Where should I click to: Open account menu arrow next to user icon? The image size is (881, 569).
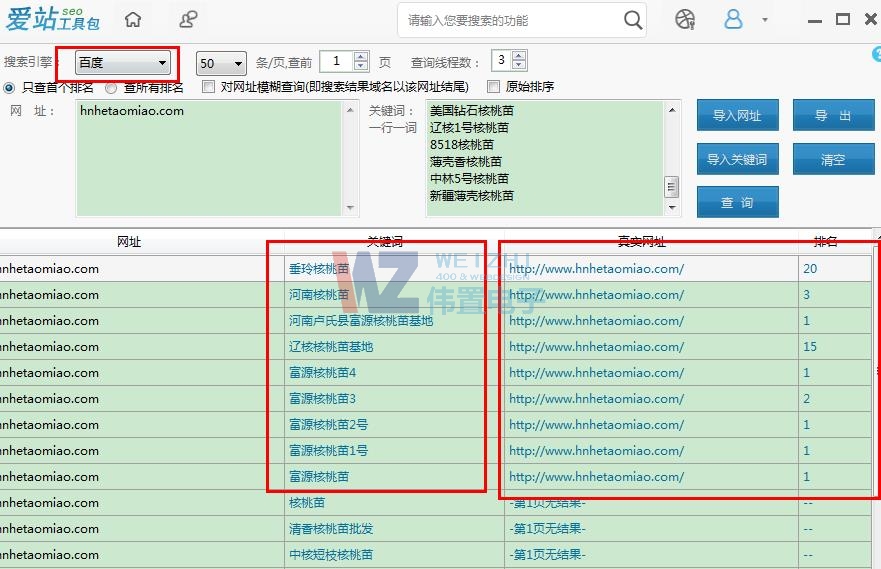point(765,20)
